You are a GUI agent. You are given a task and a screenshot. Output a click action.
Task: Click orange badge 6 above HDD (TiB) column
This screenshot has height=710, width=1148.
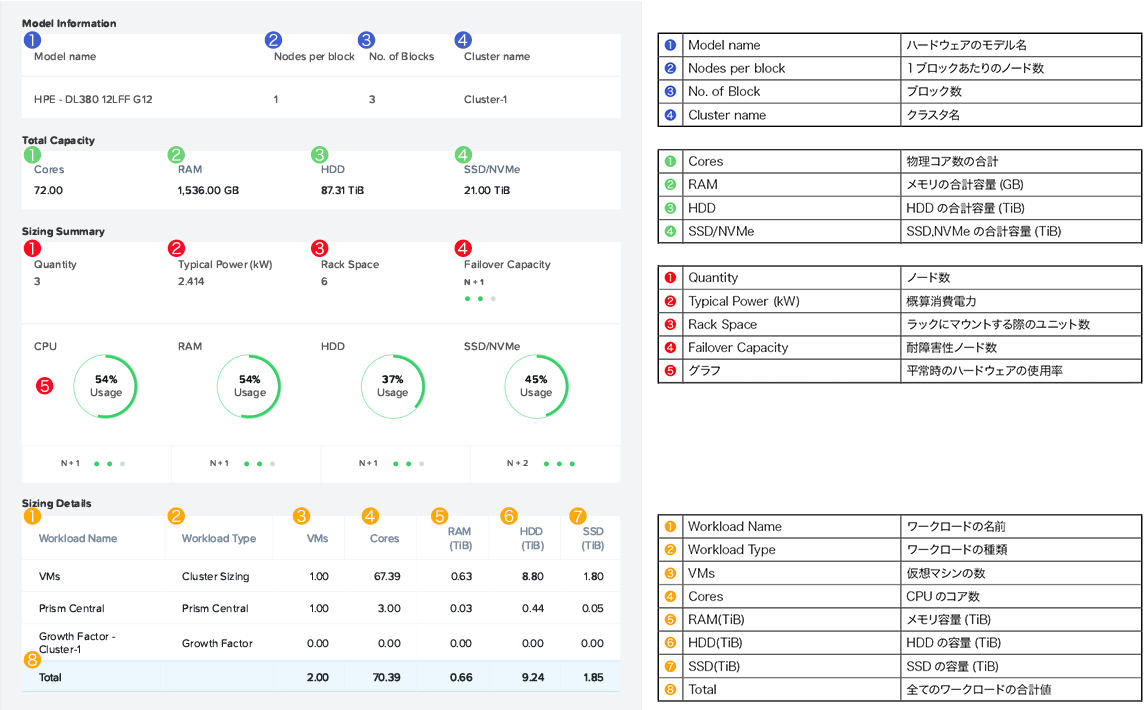[x=508, y=516]
